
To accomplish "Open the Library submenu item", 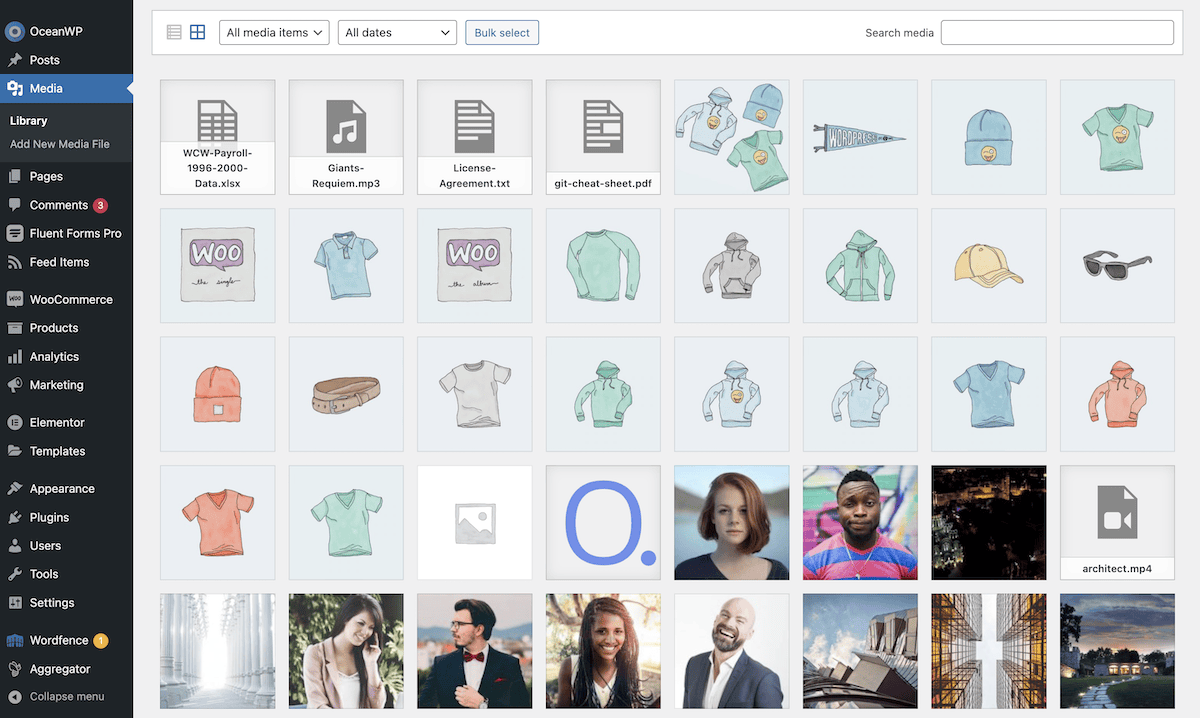I will click(x=29, y=121).
